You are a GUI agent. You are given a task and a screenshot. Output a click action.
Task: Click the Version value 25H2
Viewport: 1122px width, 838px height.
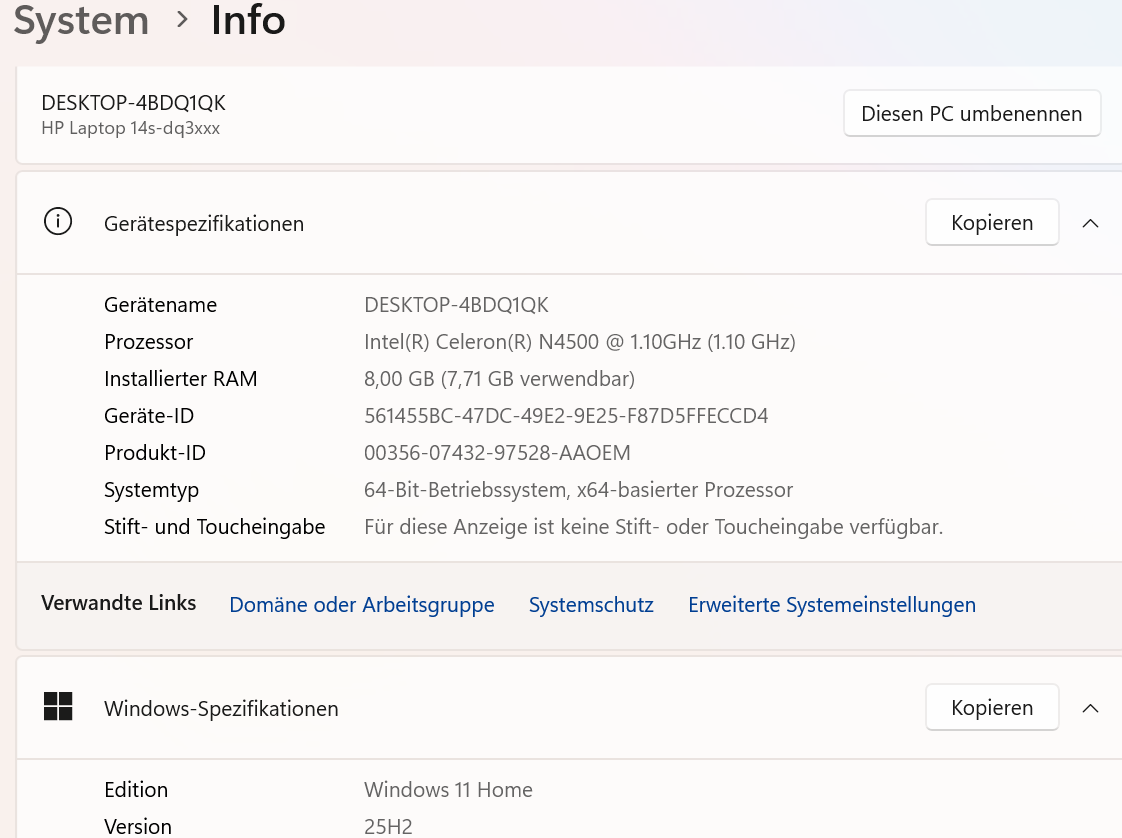pyautogui.click(x=389, y=827)
